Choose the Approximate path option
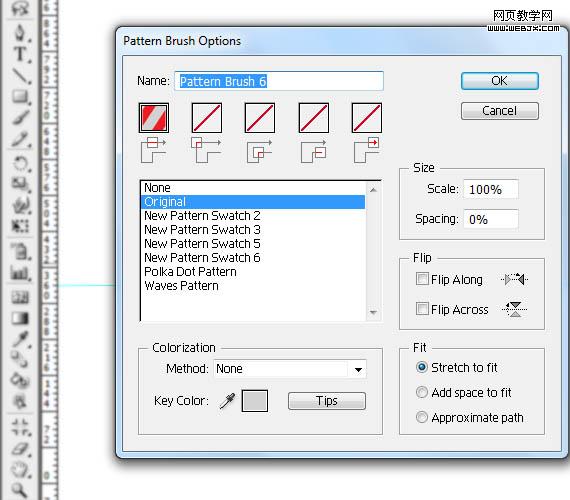 [x=422, y=417]
